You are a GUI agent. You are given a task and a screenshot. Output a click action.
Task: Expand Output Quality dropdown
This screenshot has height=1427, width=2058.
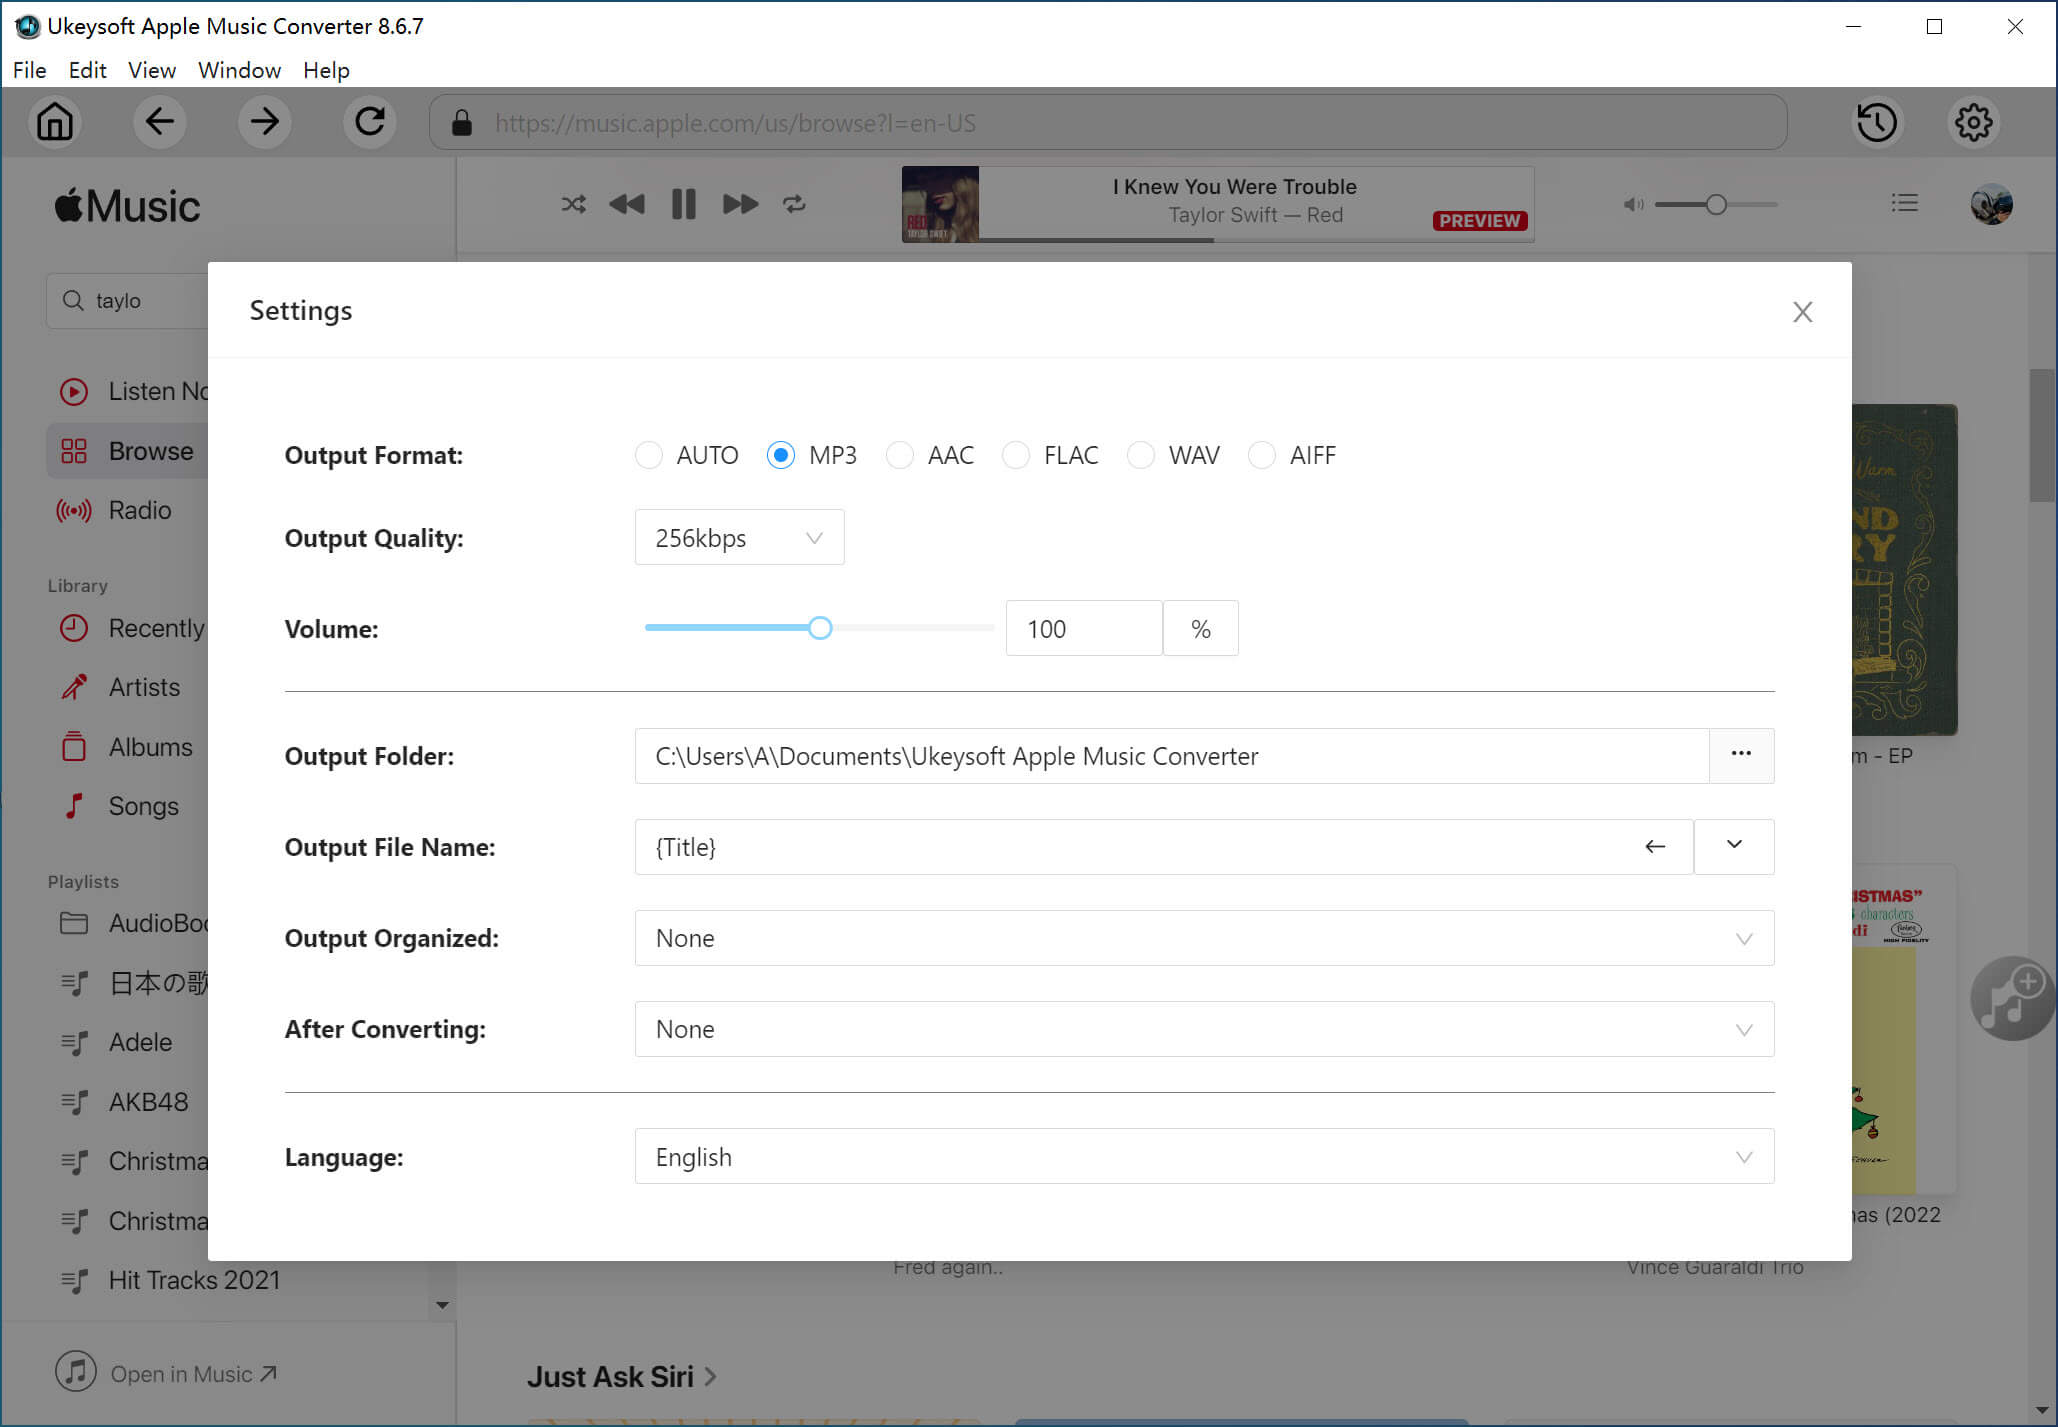(741, 539)
